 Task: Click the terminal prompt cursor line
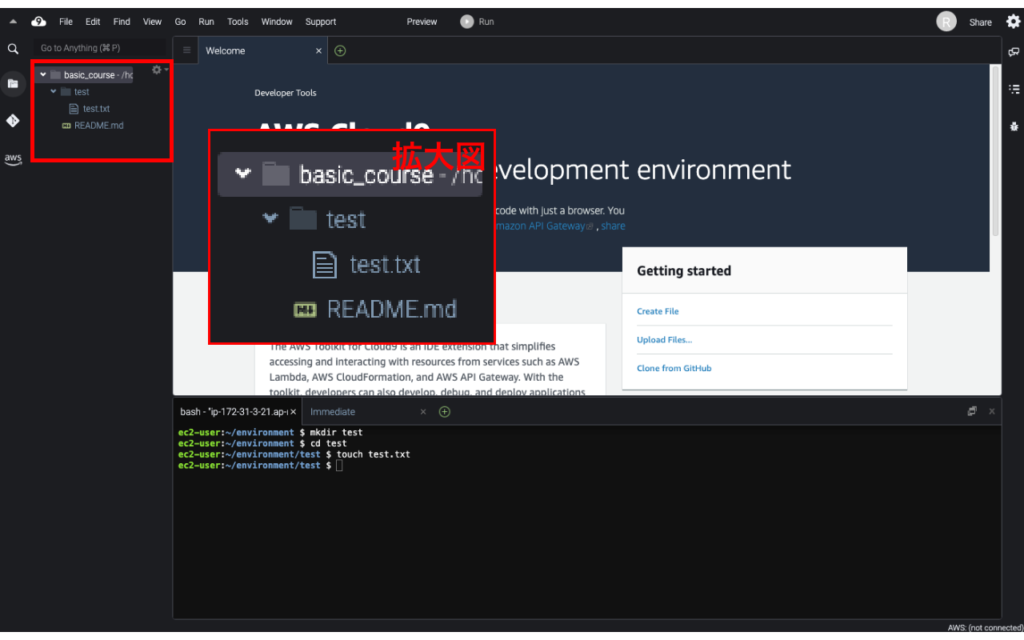(261, 466)
